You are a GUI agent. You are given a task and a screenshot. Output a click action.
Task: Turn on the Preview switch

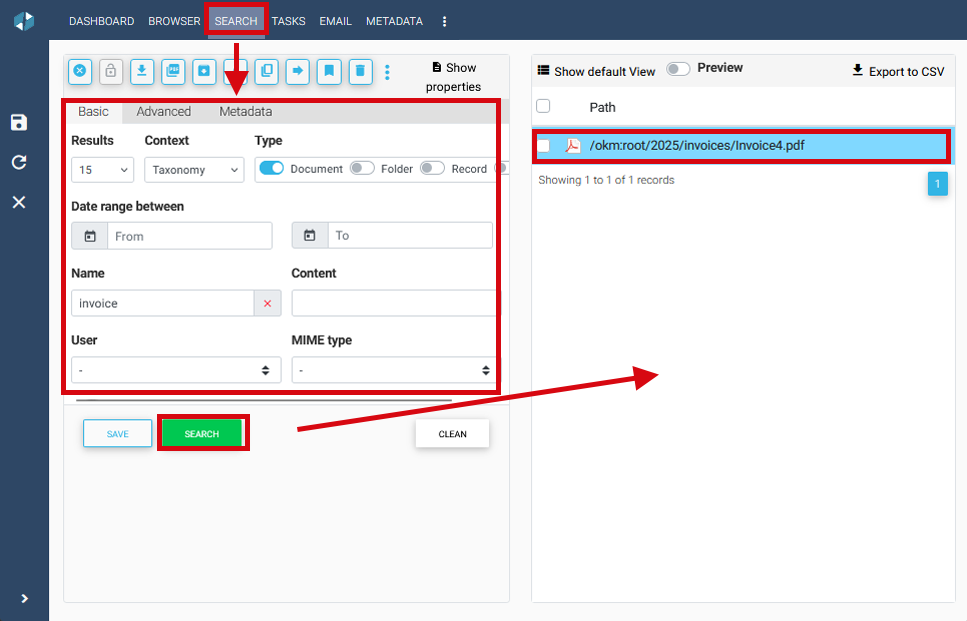coord(678,68)
